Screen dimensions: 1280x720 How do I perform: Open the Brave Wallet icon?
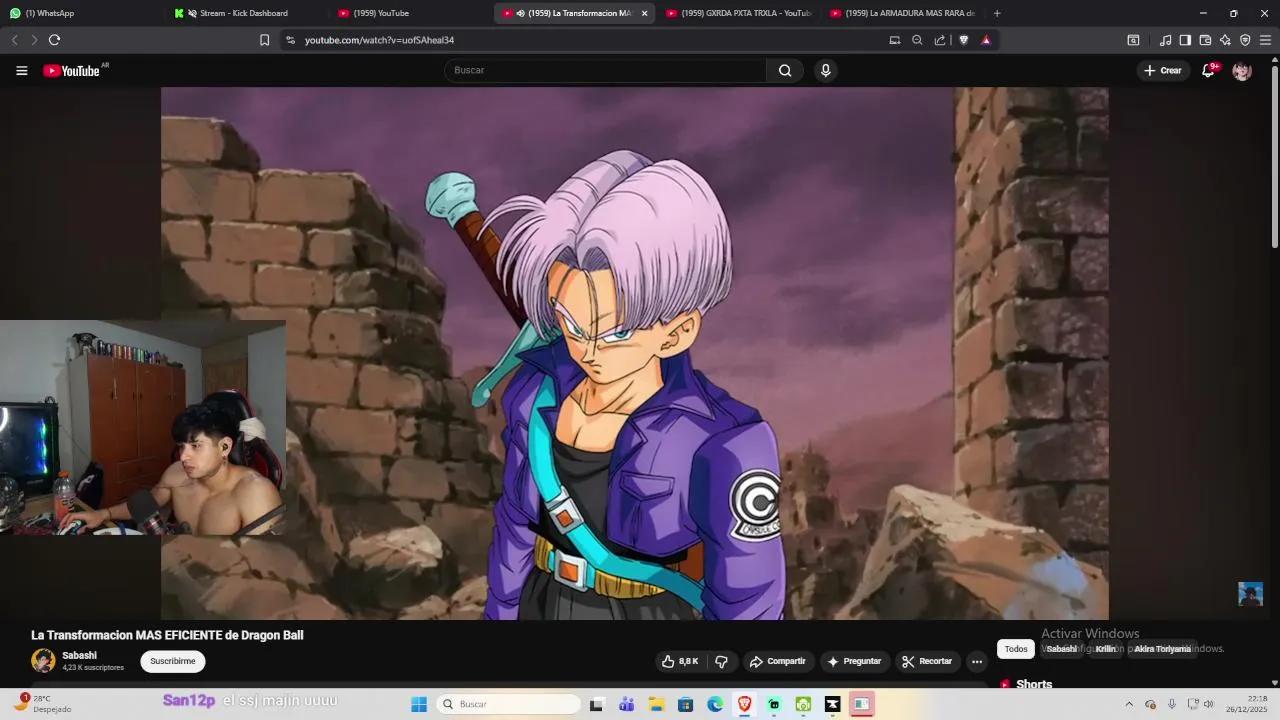pos(1205,40)
